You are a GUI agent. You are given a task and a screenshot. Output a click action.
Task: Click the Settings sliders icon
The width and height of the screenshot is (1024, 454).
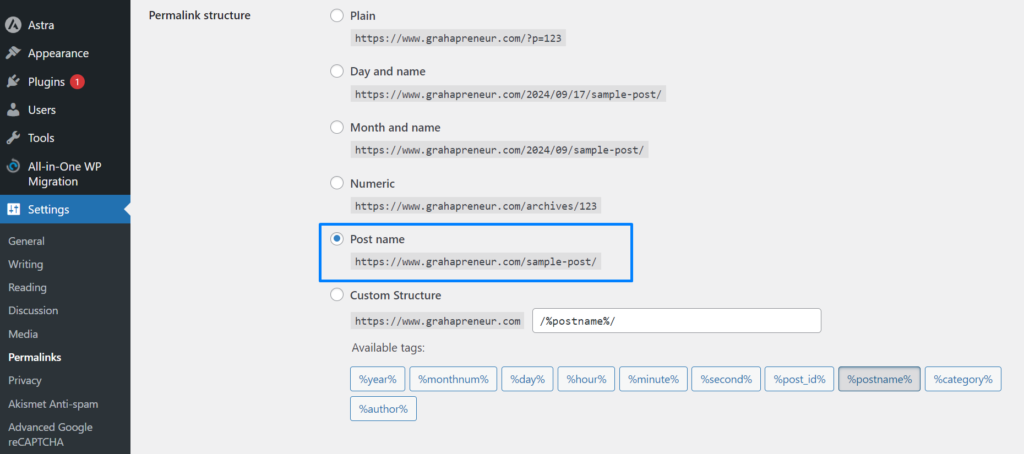point(13,210)
